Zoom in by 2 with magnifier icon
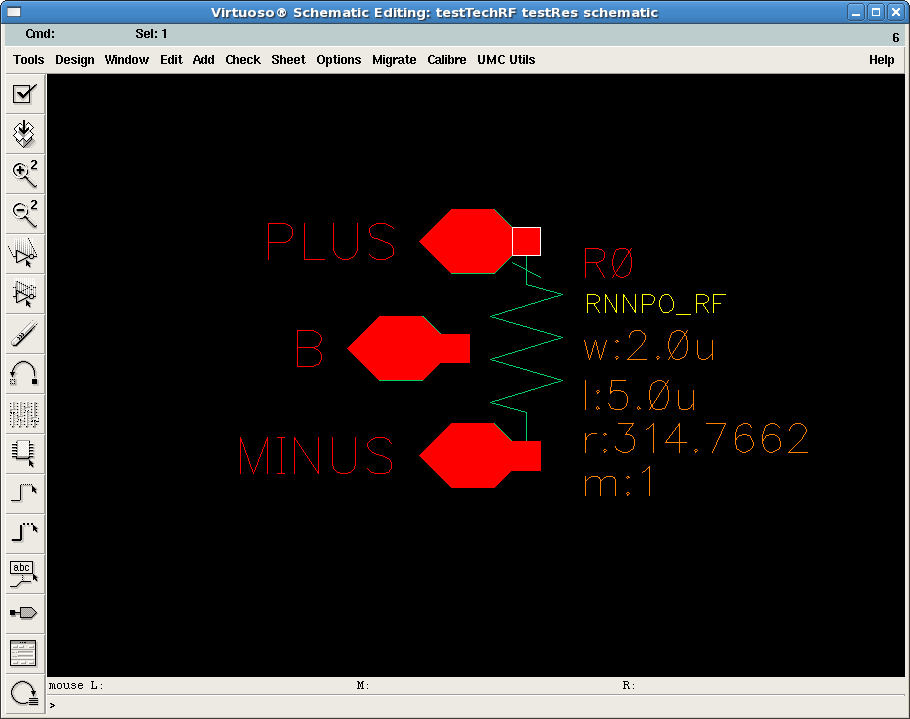This screenshot has height=719, width=910. pyautogui.click(x=24, y=174)
